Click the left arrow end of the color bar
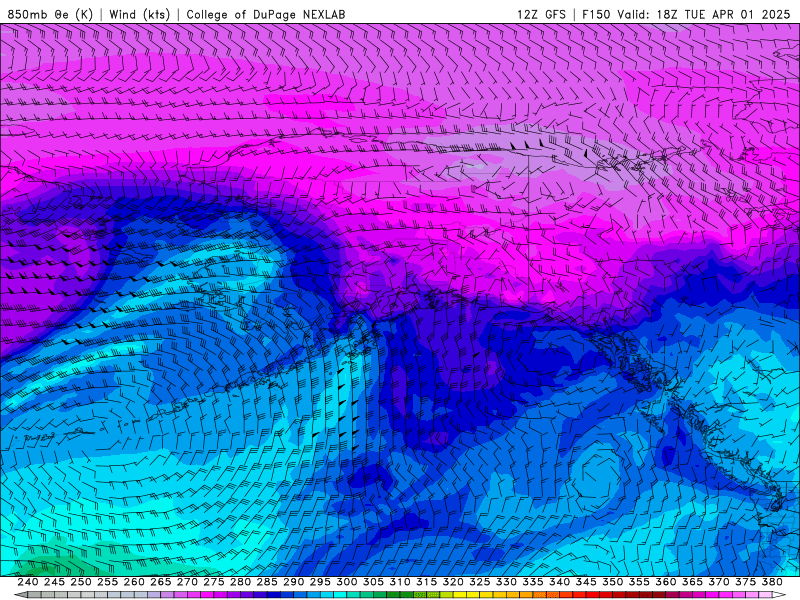Viewport: 800px width, 600px height. 21,595
